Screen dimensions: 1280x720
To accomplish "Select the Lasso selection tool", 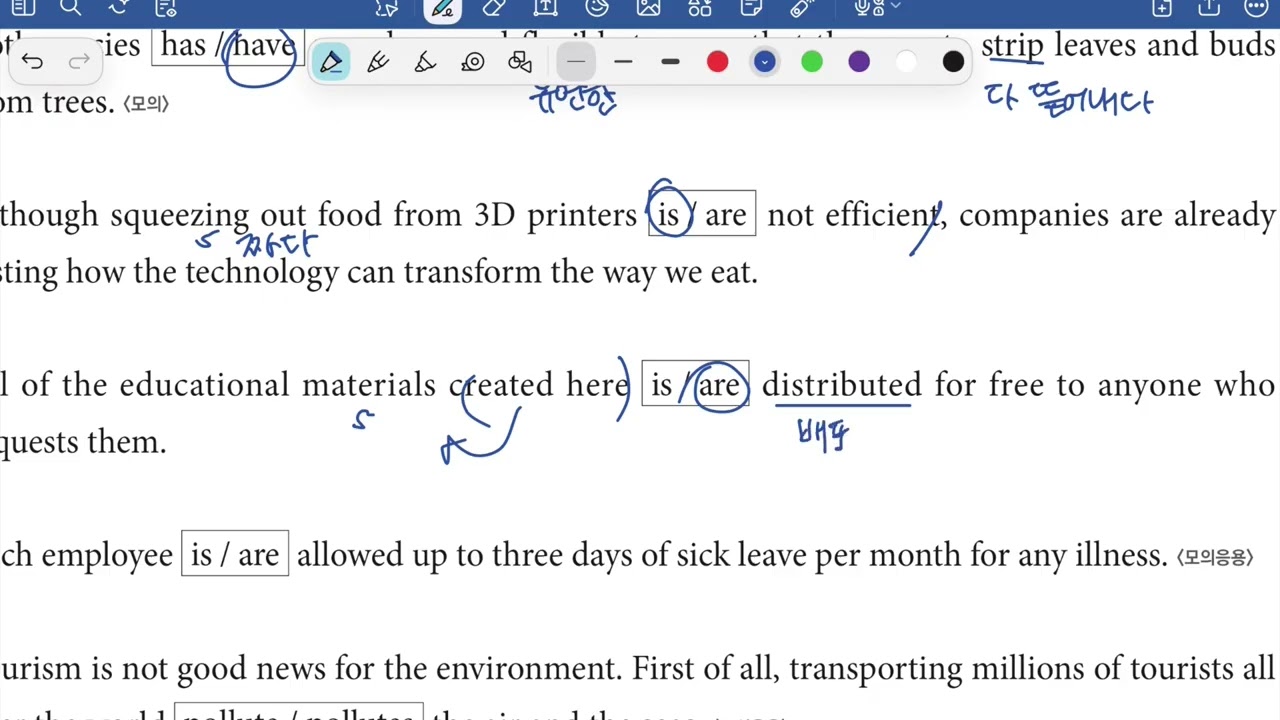I will point(387,7).
